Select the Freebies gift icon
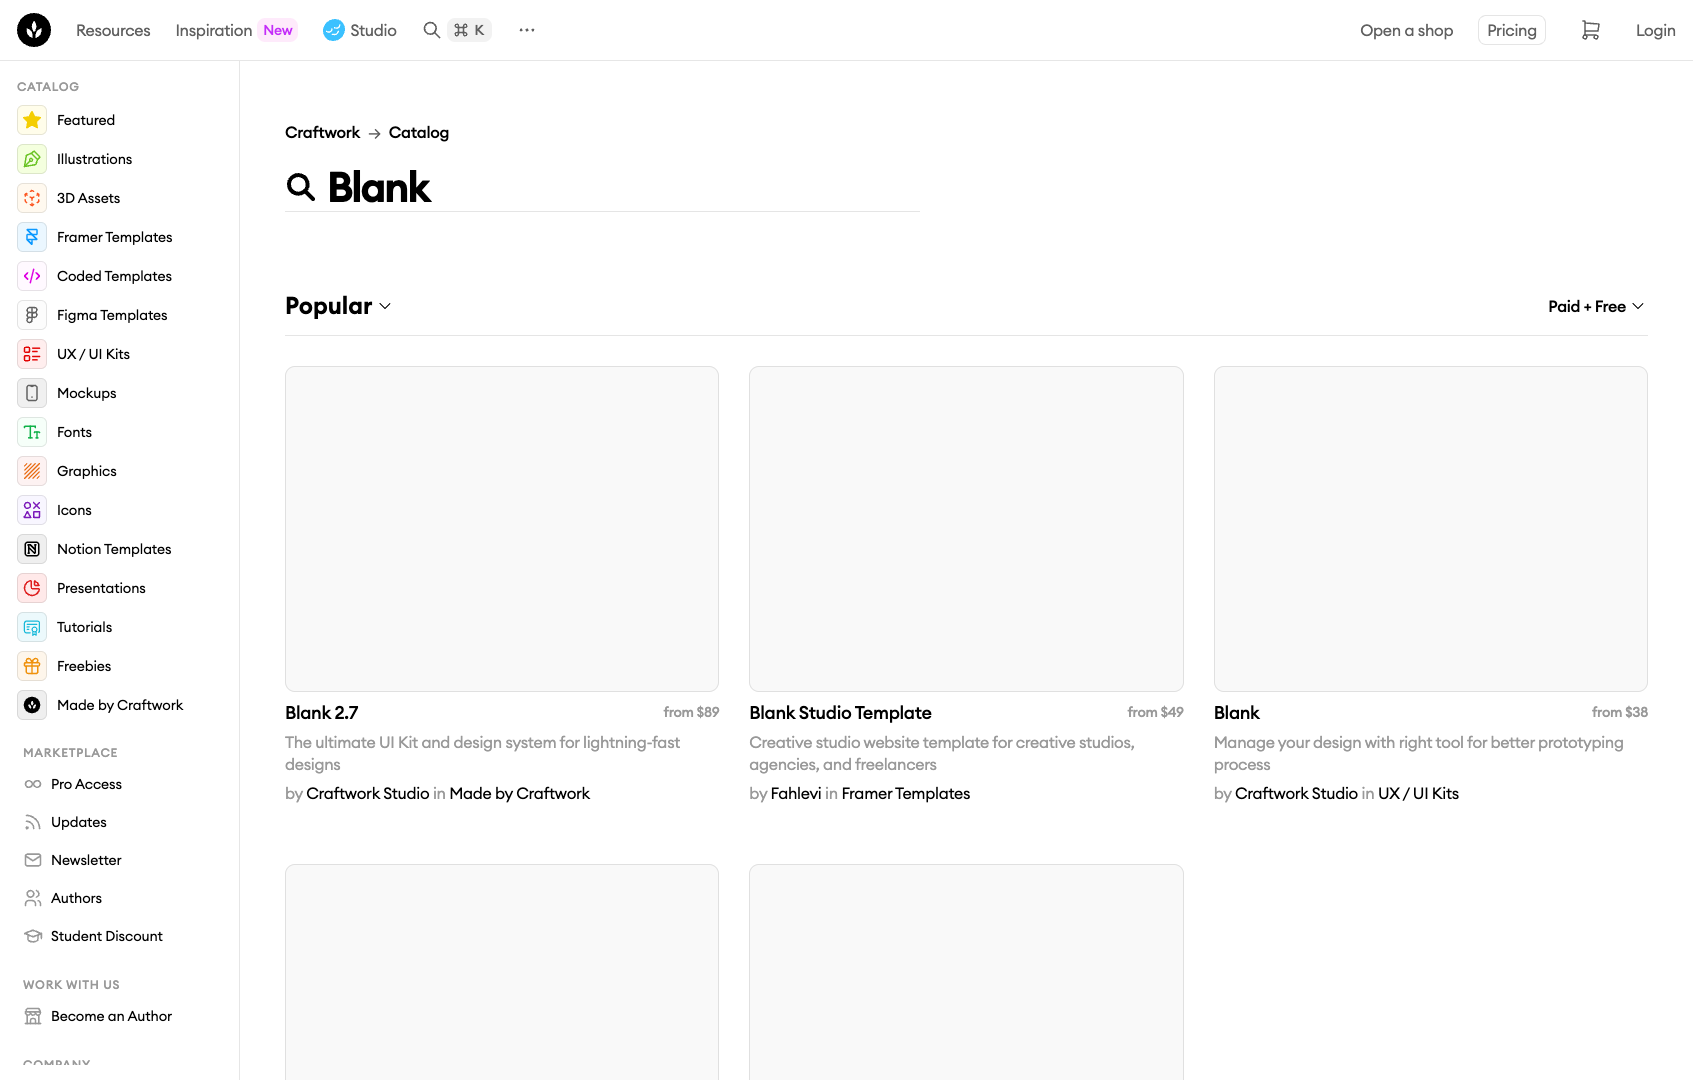Screen dimensions: 1693x1080 tap(32, 666)
